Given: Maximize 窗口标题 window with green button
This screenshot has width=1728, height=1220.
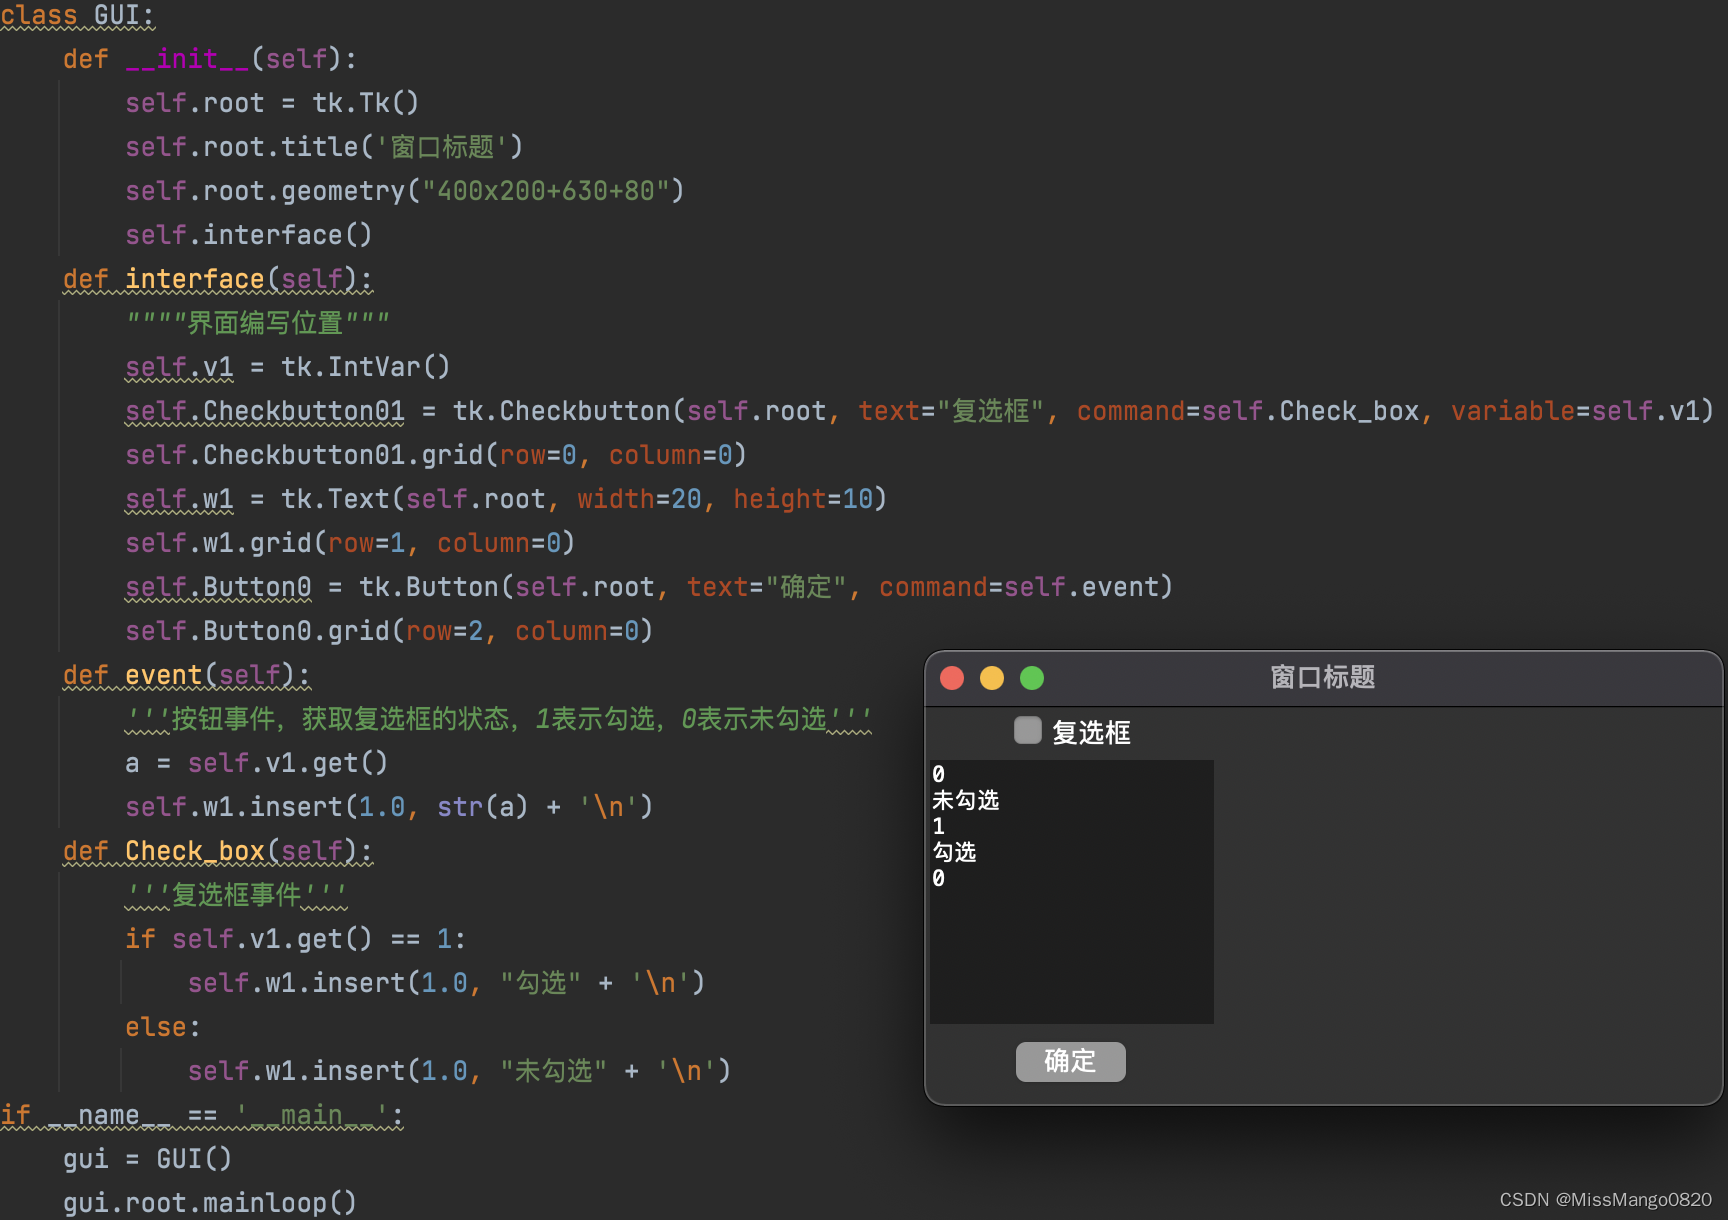Looking at the screenshot, I should click(x=1032, y=678).
